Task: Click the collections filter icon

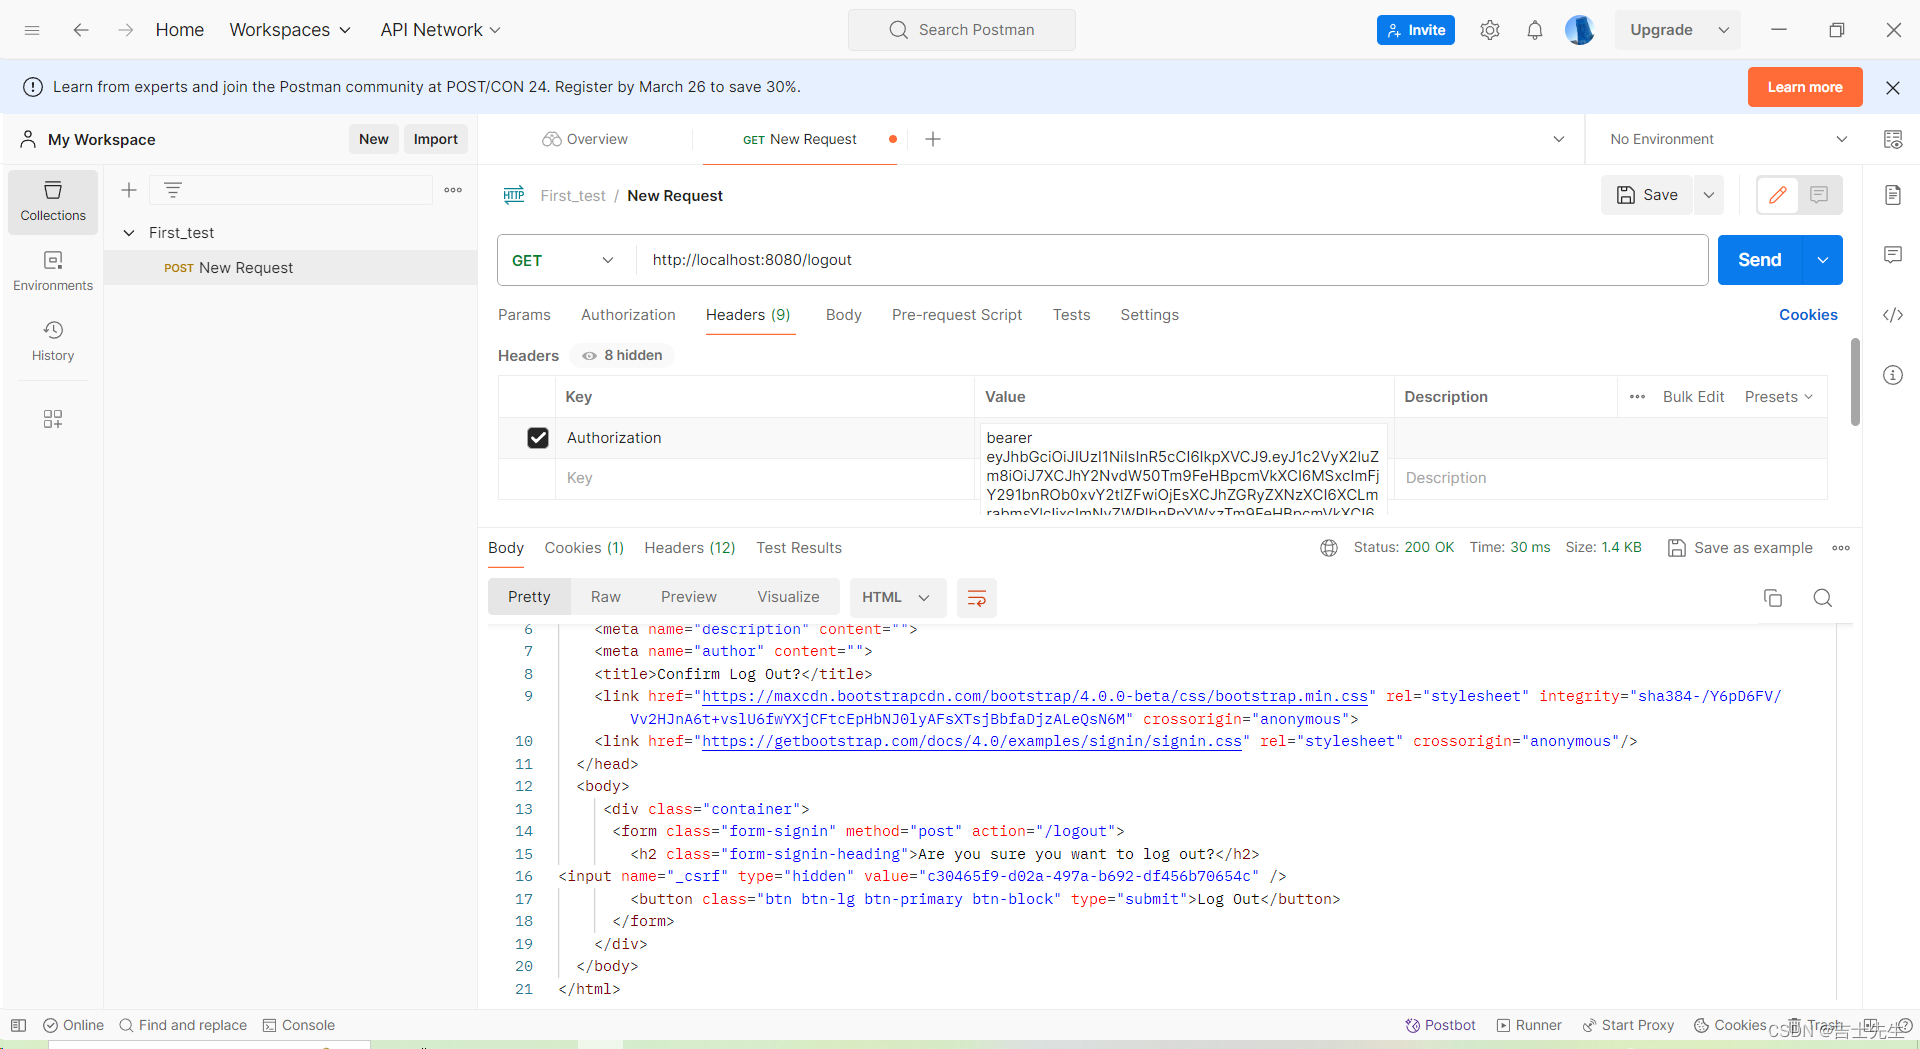Action: (x=173, y=190)
